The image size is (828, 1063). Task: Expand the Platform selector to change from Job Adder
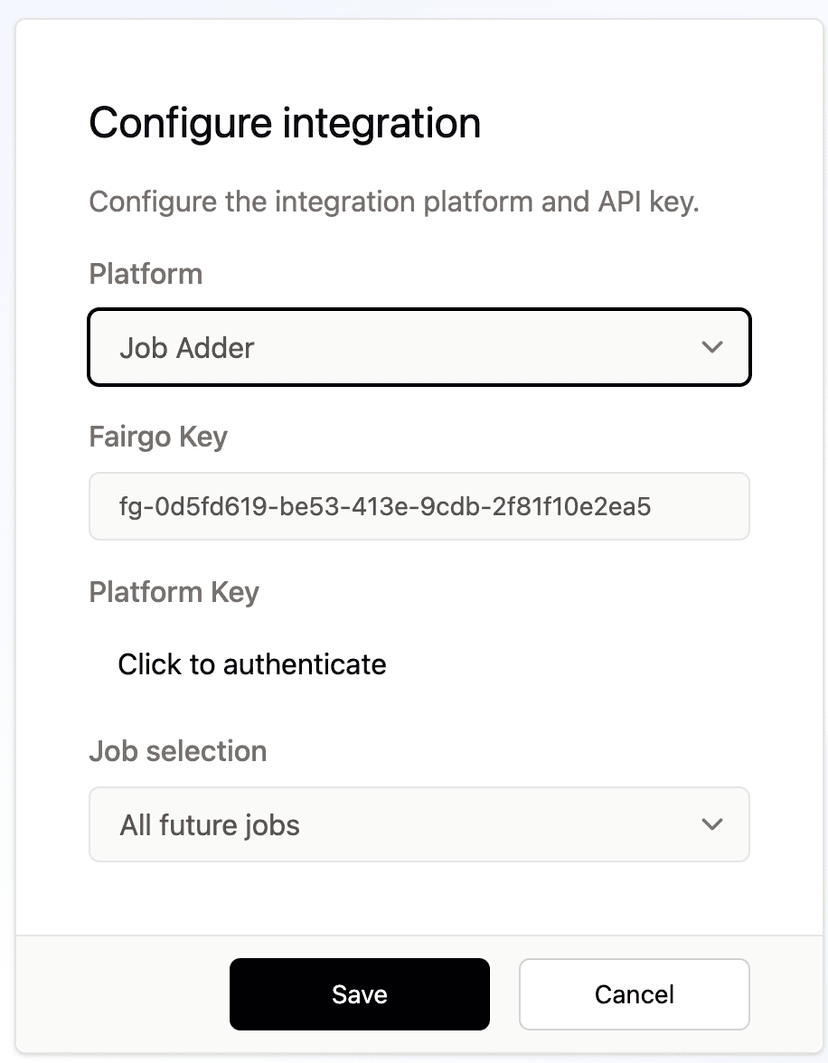(x=419, y=347)
